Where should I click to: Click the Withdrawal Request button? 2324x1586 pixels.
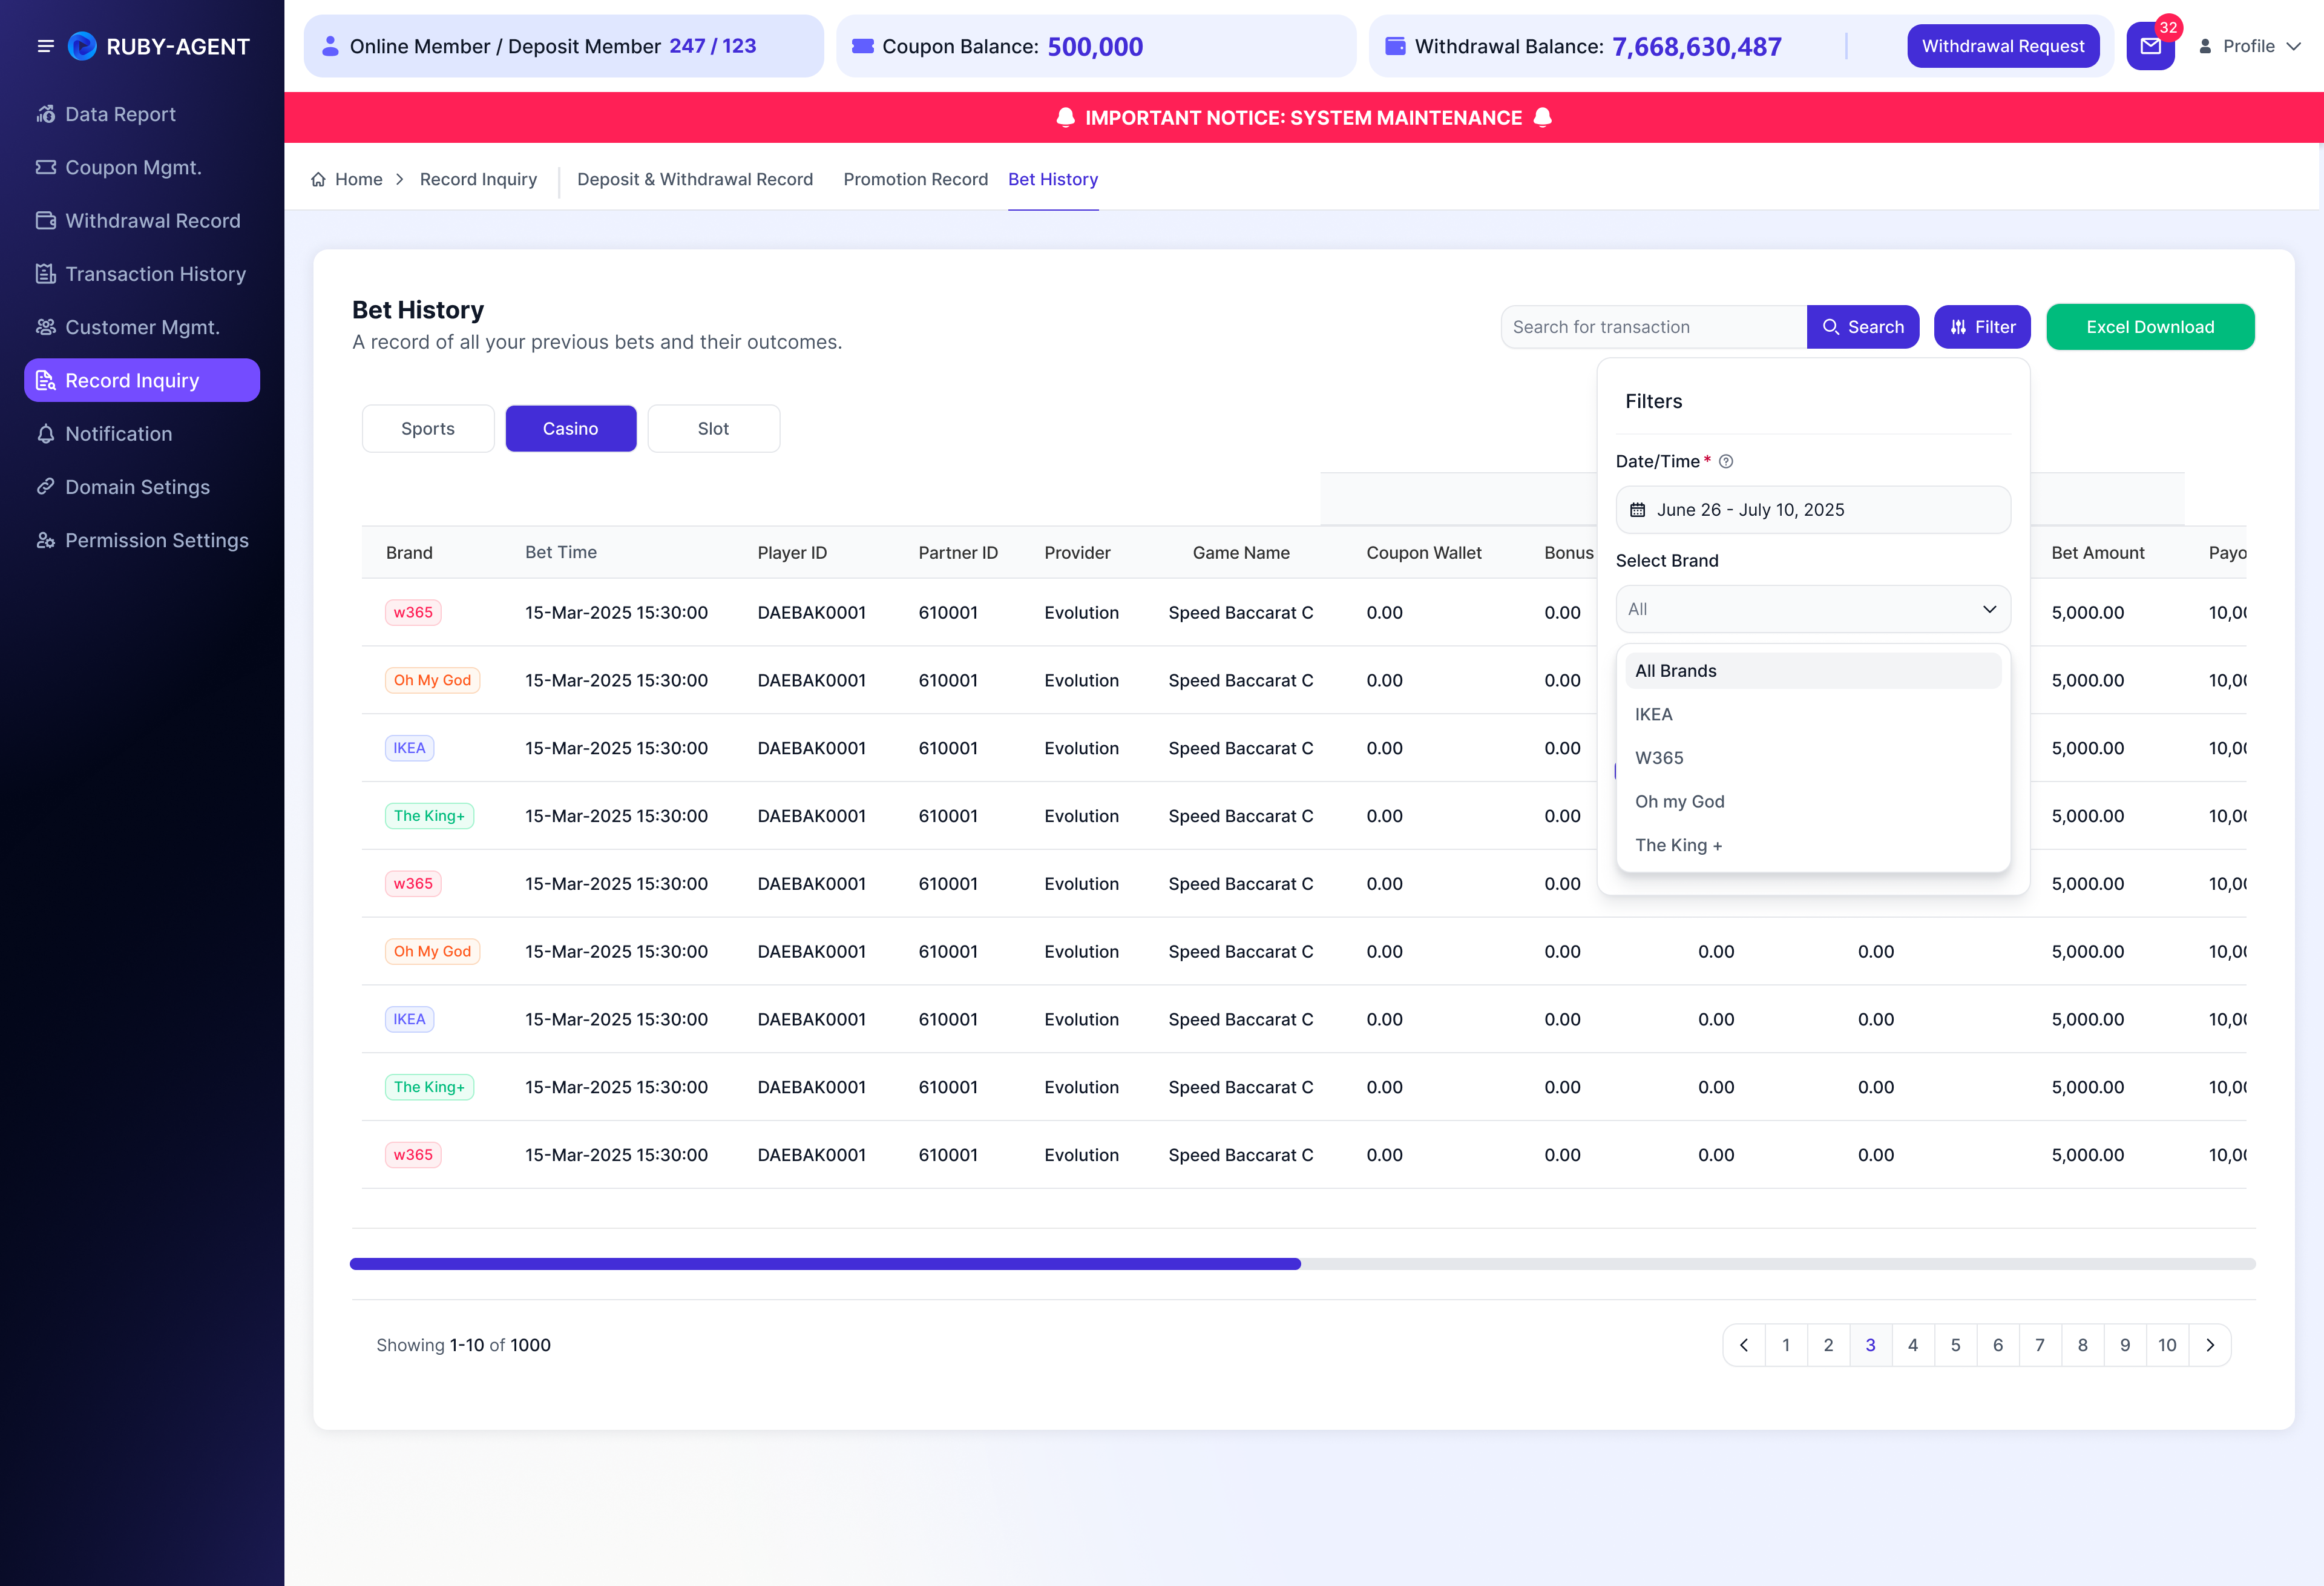2003,46
